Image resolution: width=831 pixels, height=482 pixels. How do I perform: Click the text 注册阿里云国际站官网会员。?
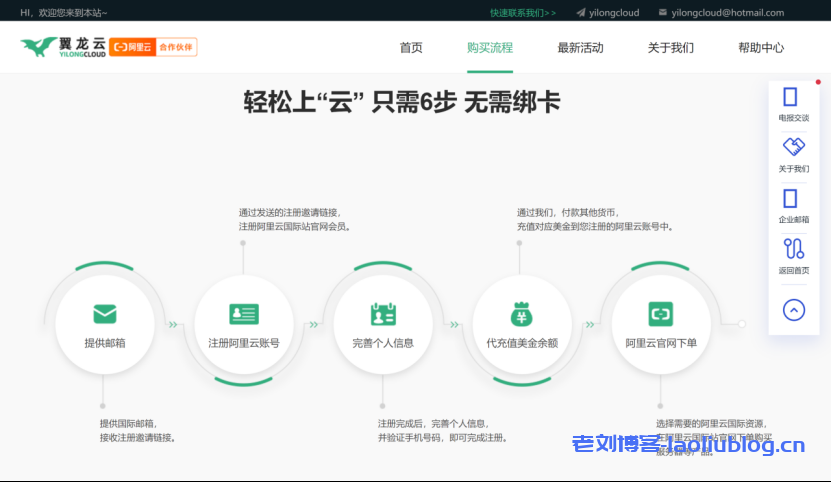(x=295, y=227)
